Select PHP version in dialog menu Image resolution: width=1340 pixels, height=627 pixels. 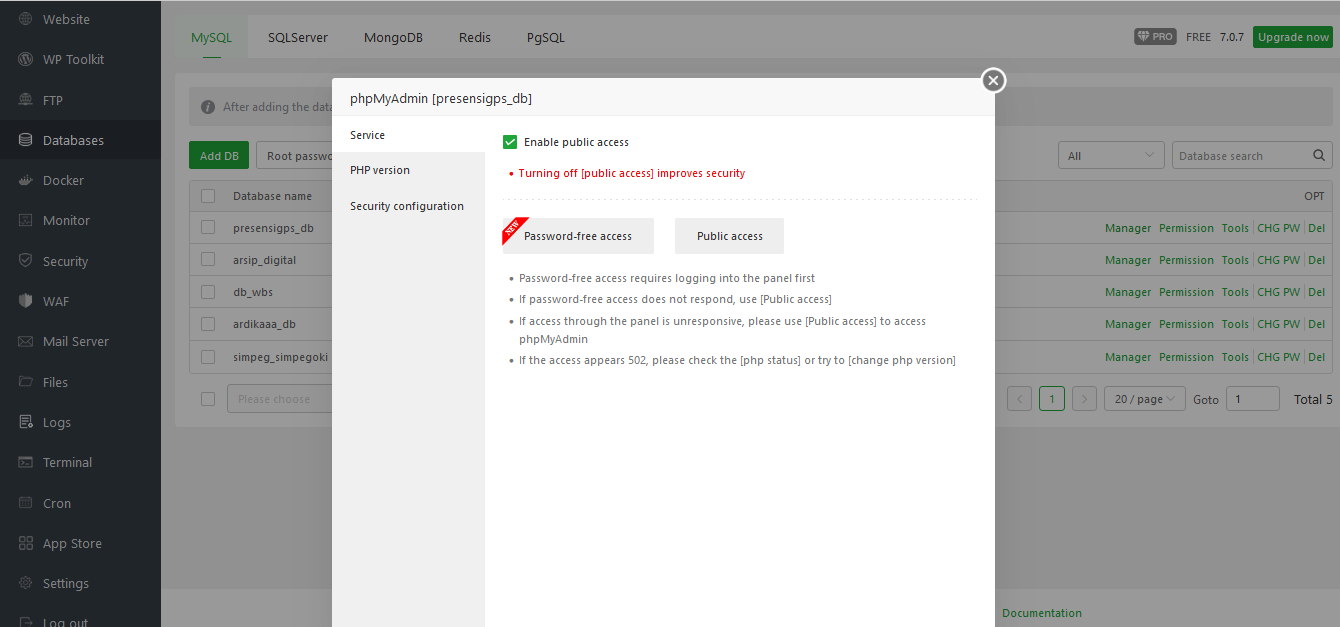pos(380,170)
